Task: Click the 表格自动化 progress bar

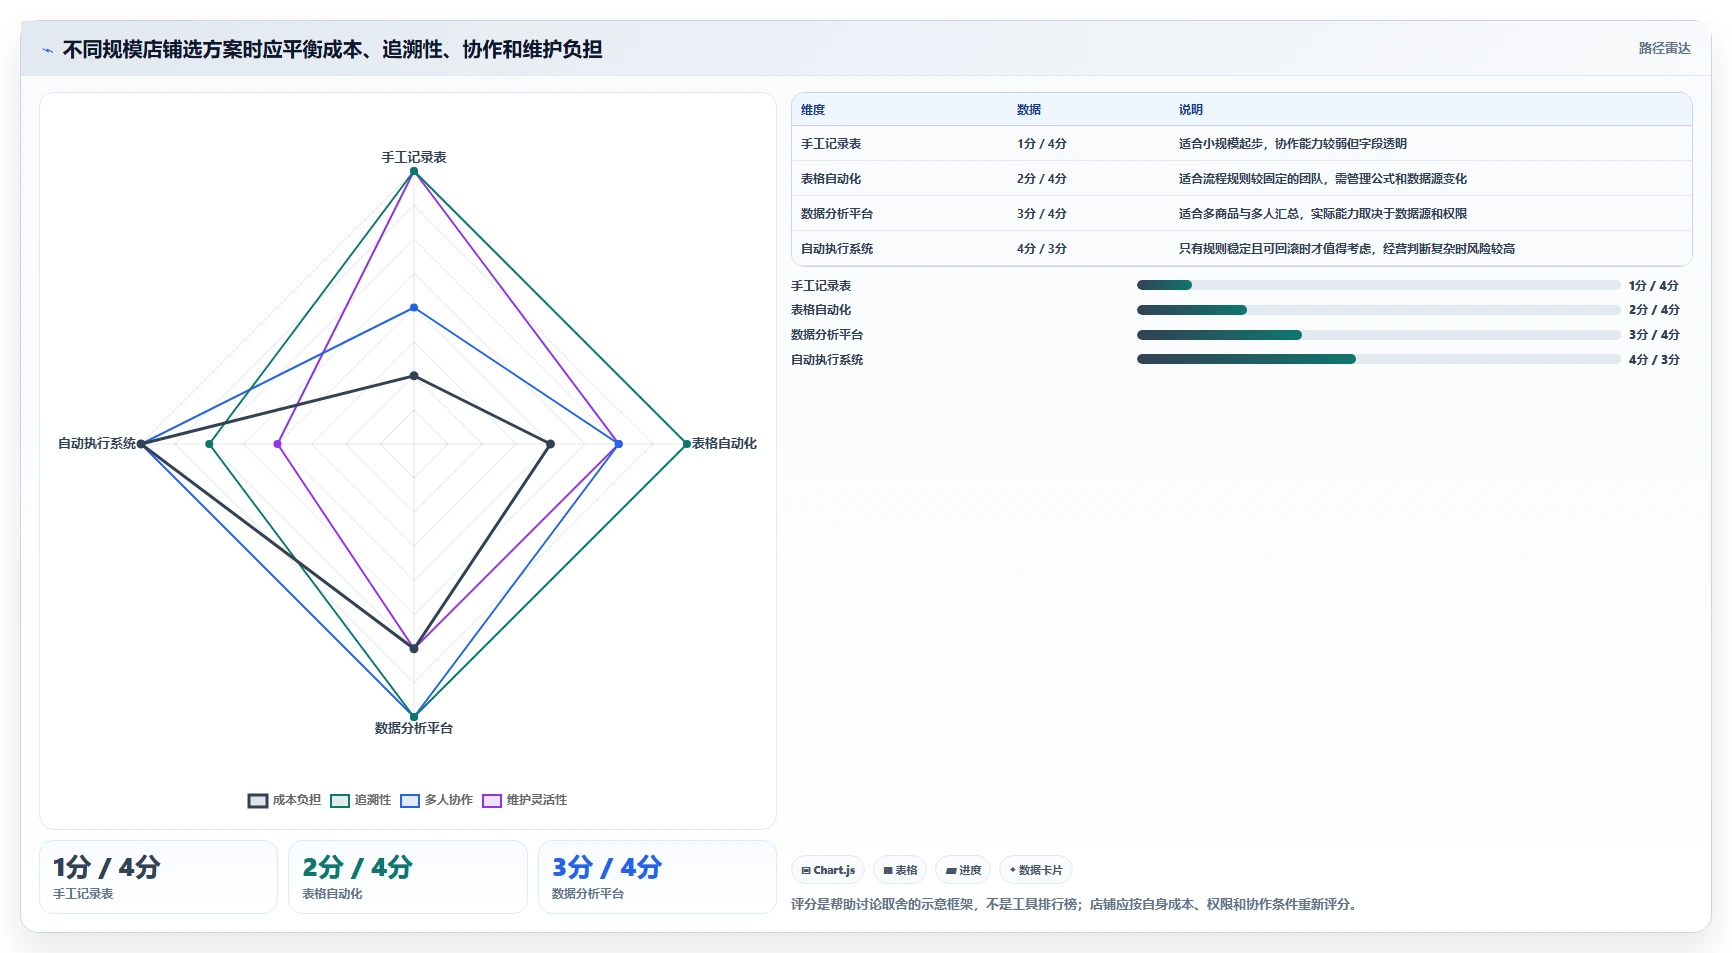Action: [1378, 310]
